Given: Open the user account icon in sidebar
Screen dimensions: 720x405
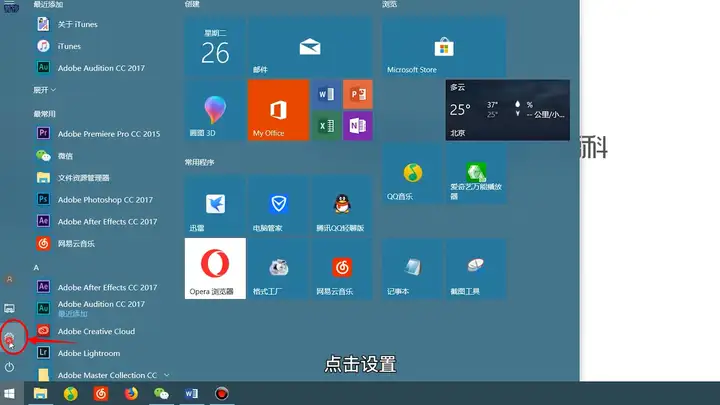Looking at the screenshot, I should [9, 279].
